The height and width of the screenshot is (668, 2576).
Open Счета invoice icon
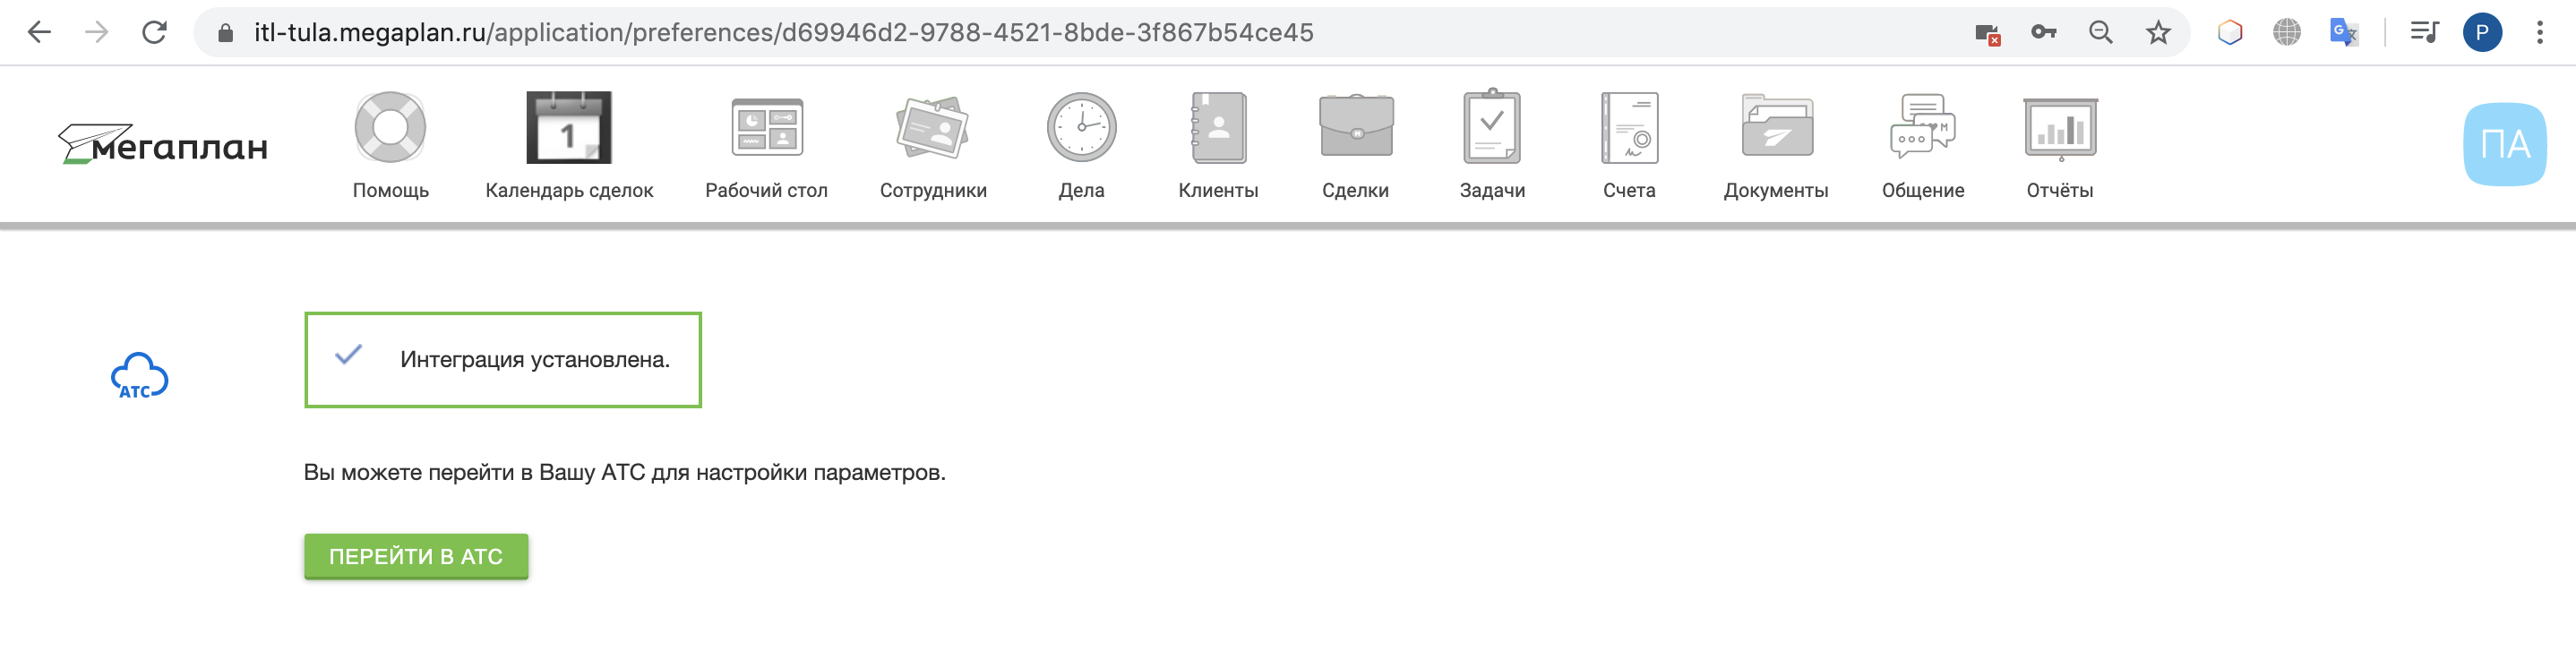point(1629,127)
